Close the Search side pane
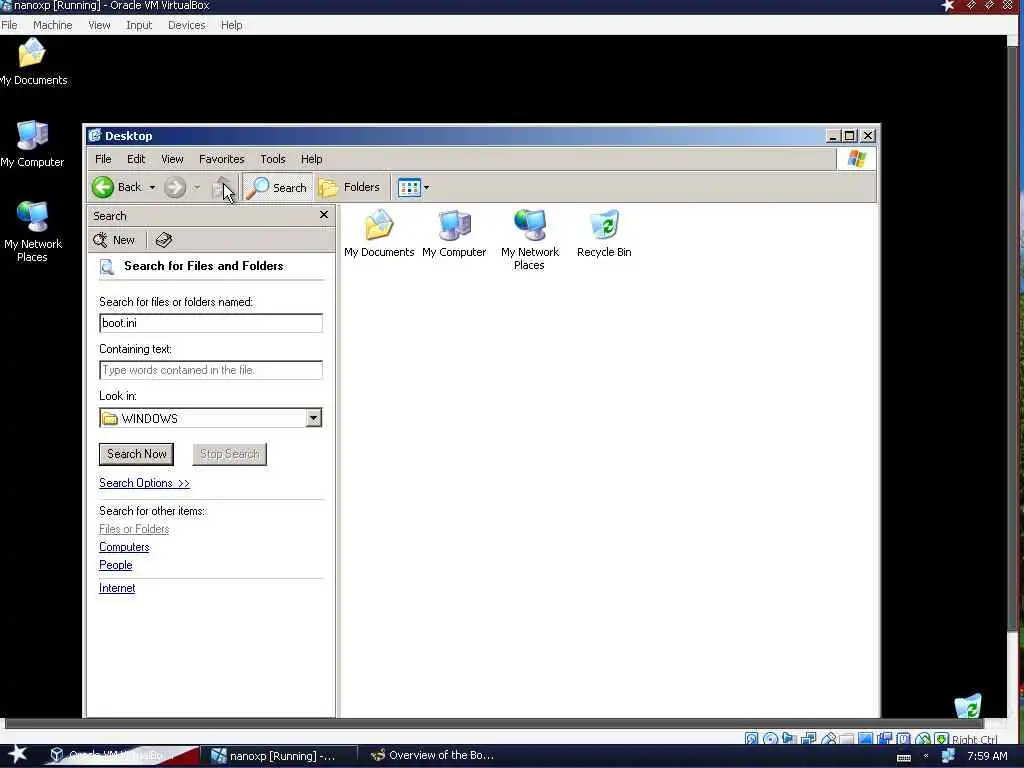 (x=323, y=215)
